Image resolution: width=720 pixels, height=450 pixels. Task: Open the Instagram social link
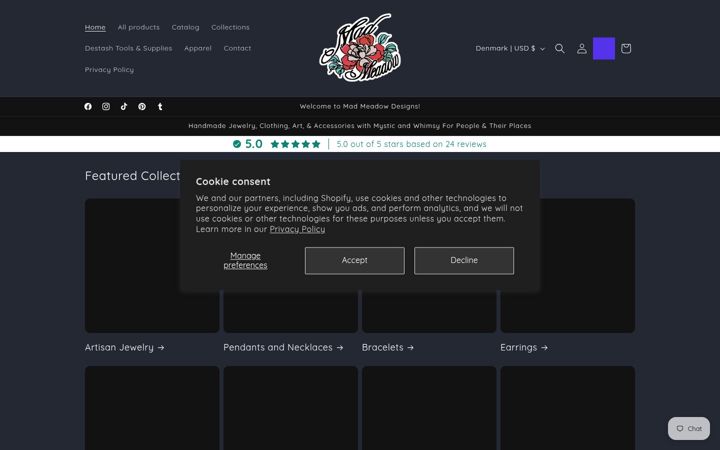point(106,107)
